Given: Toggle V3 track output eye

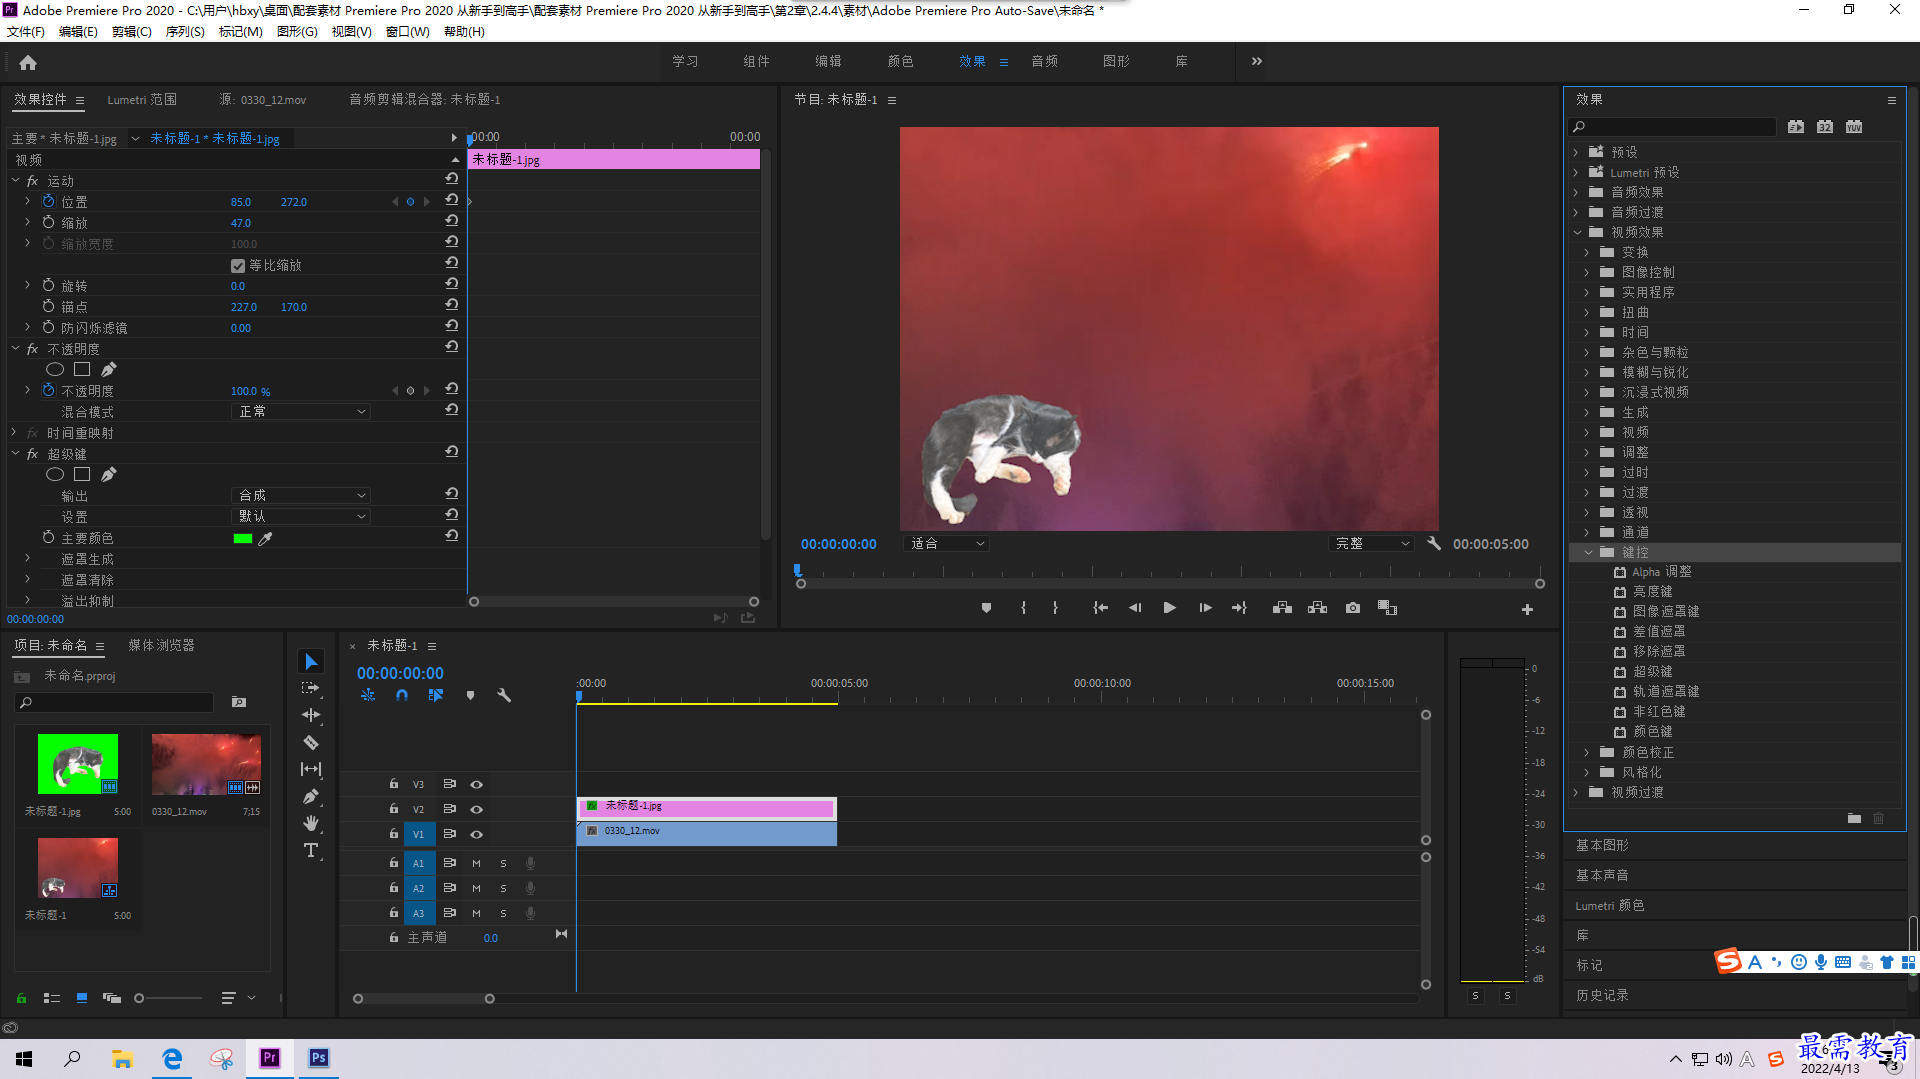Looking at the screenshot, I should [477, 784].
